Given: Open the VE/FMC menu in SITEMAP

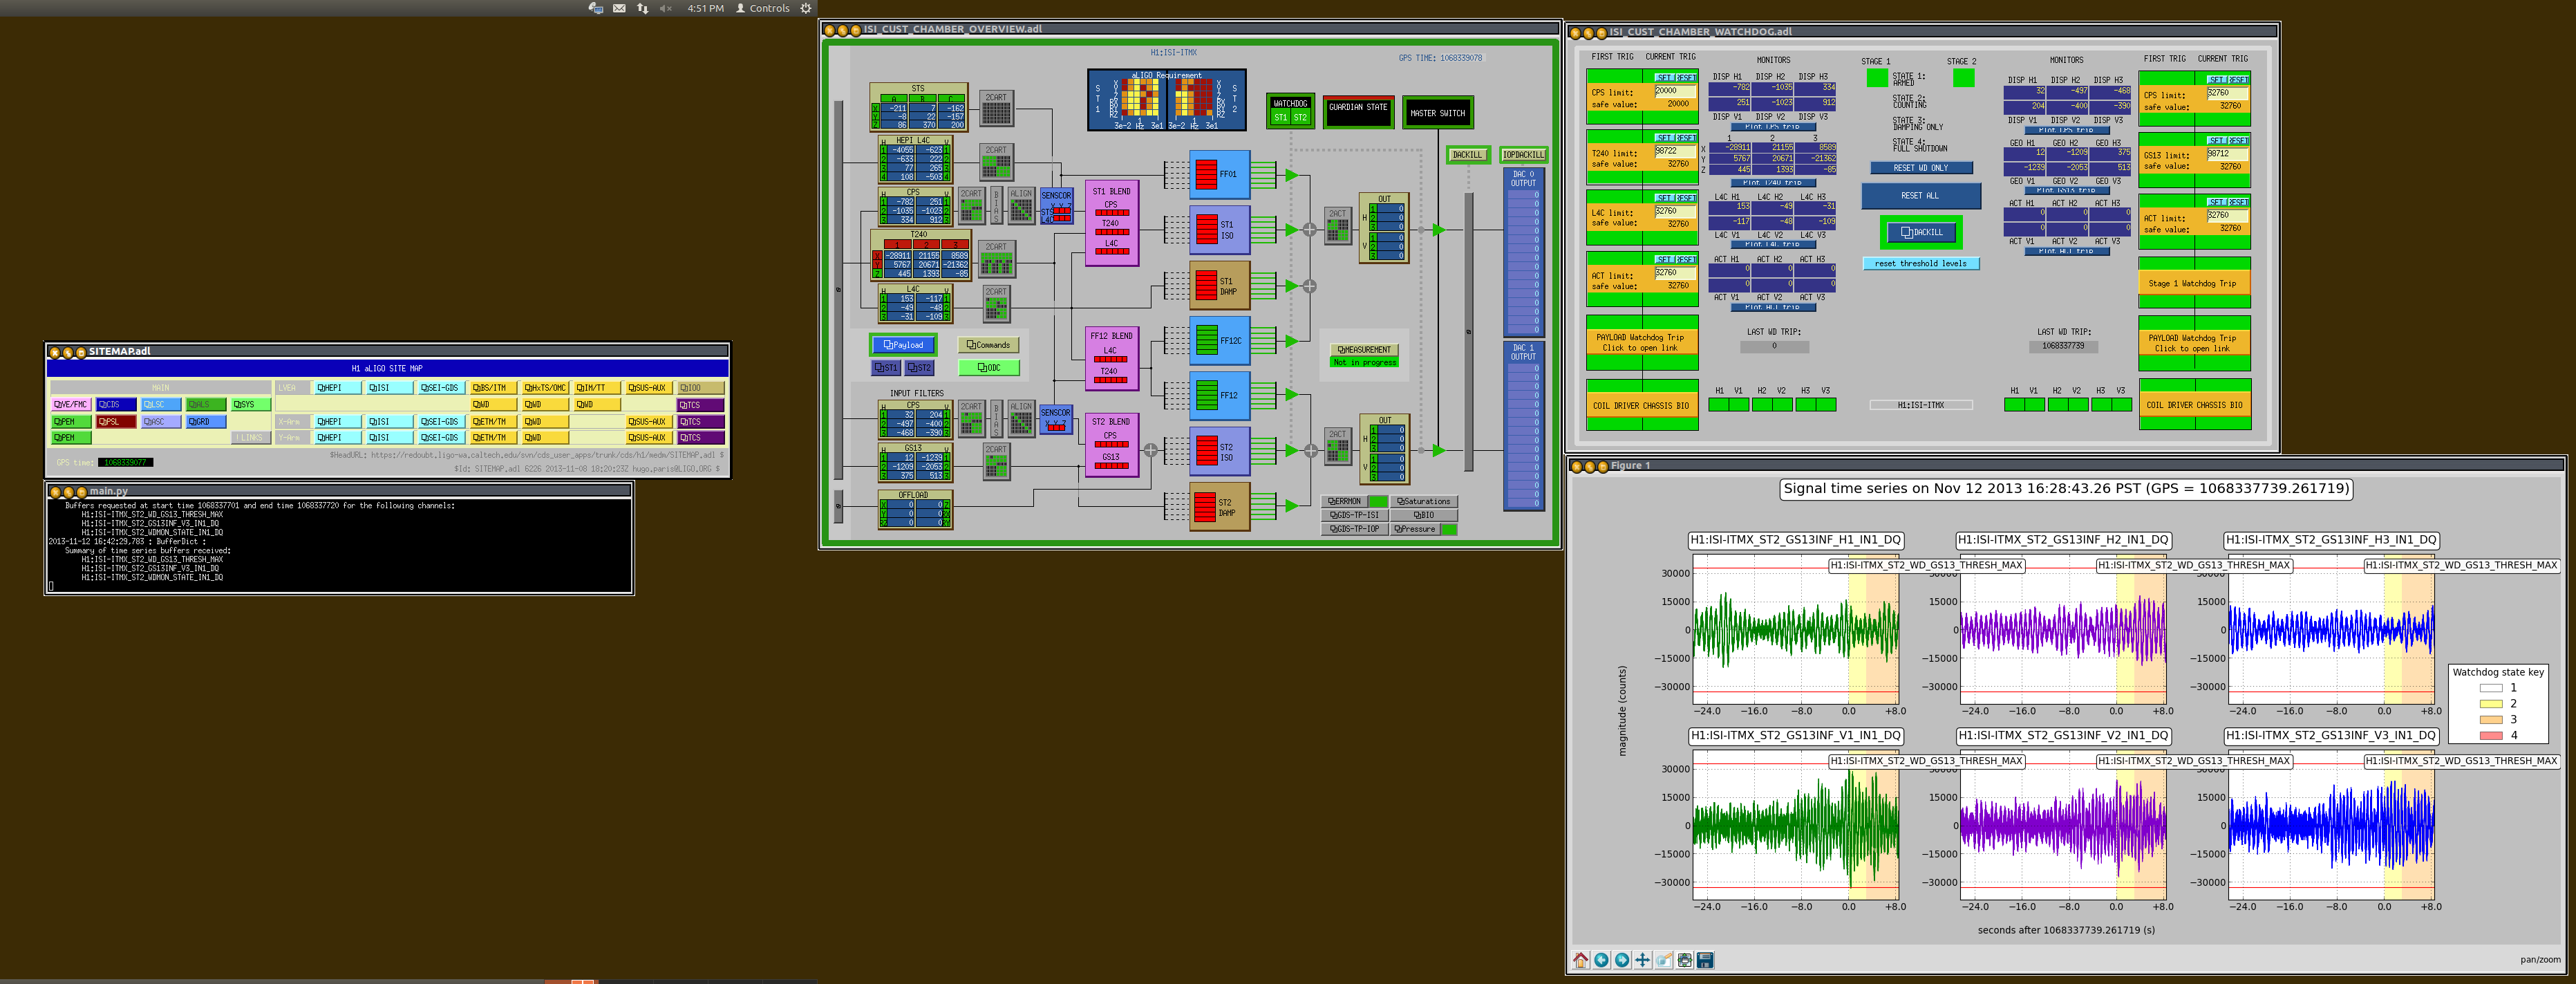Looking at the screenshot, I should click(71, 405).
